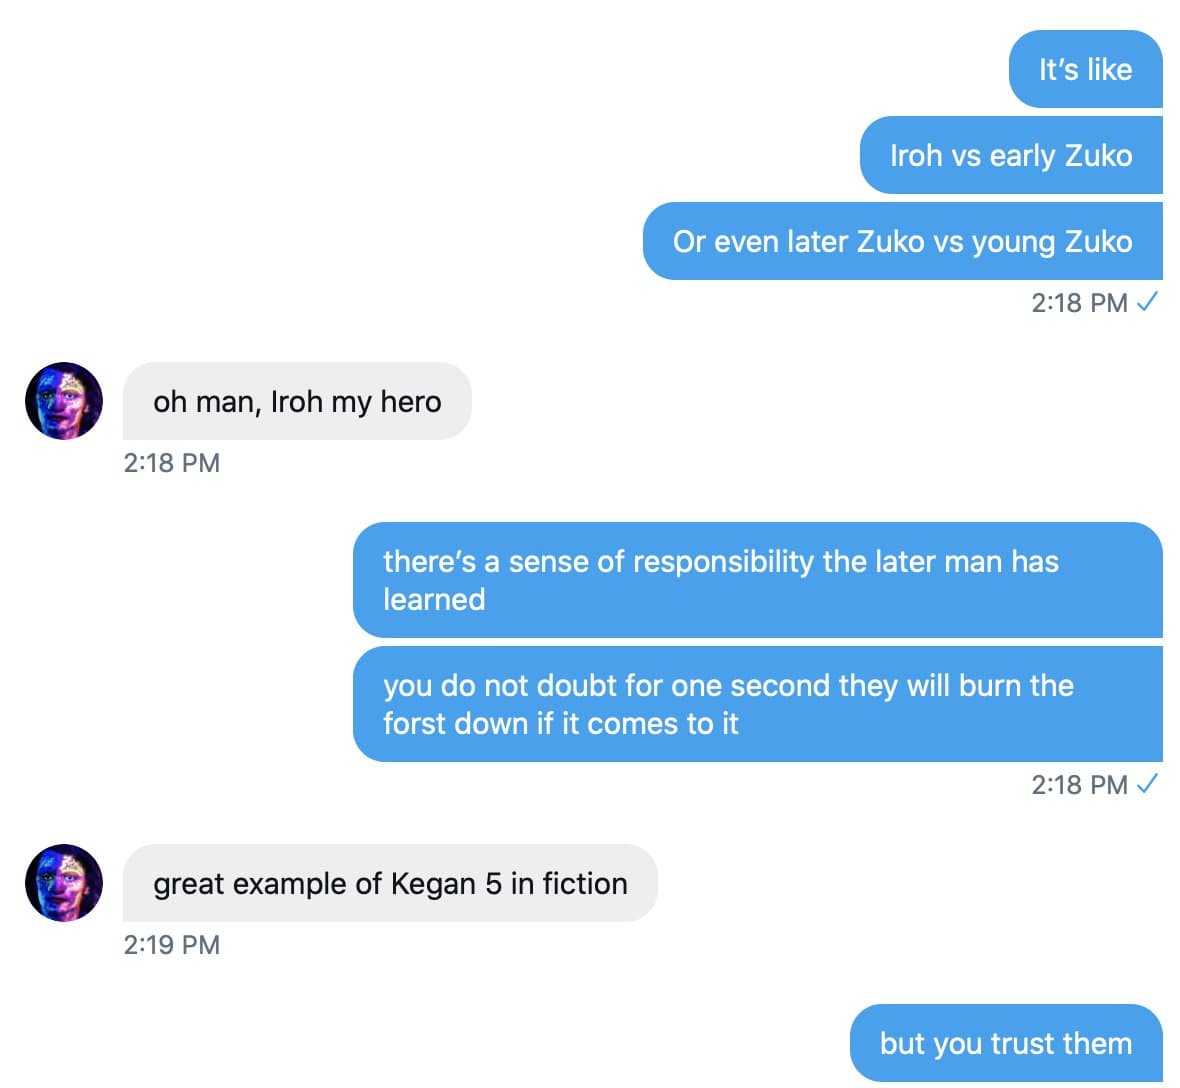The width and height of the screenshot is (1180, 1088).
Task: Click avatar beside 'great example of Kegan 5'
Action: (x=64, y=883)
